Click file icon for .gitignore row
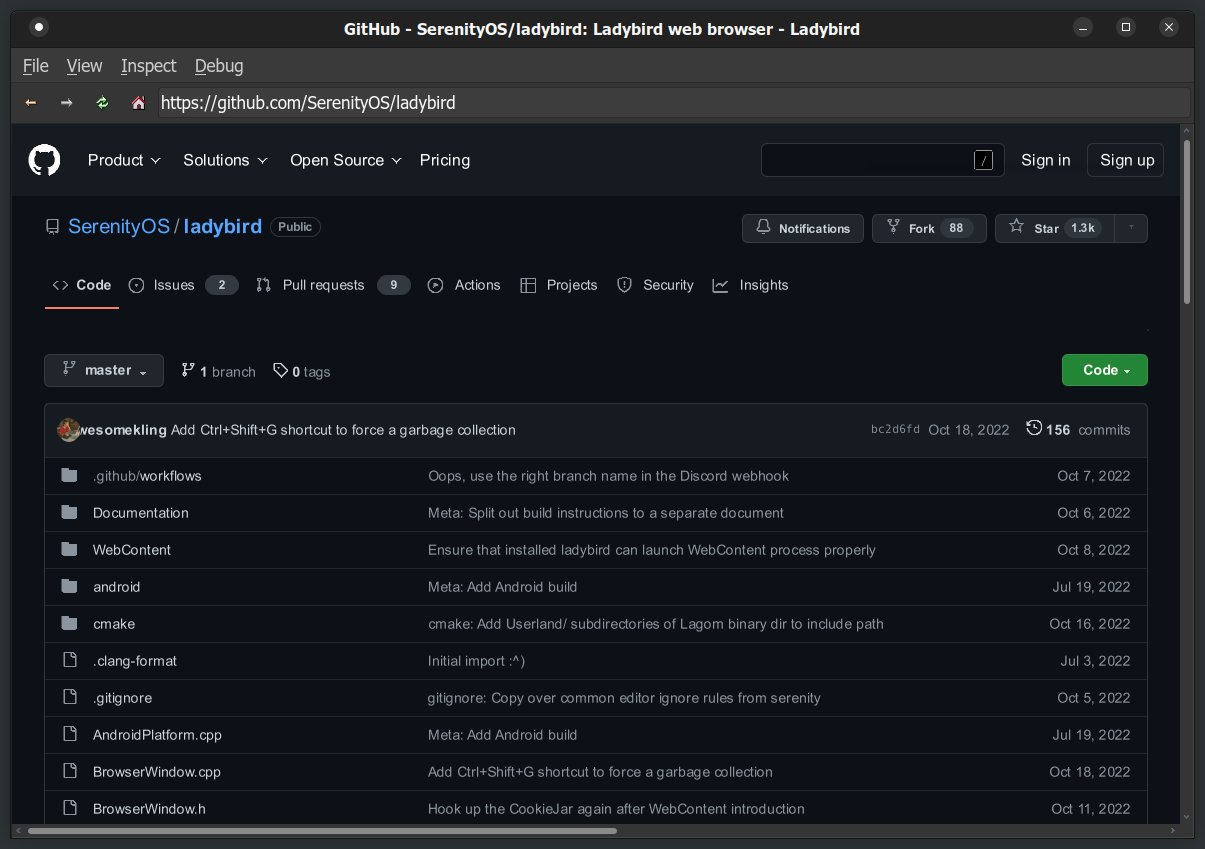 coord(69,697)
